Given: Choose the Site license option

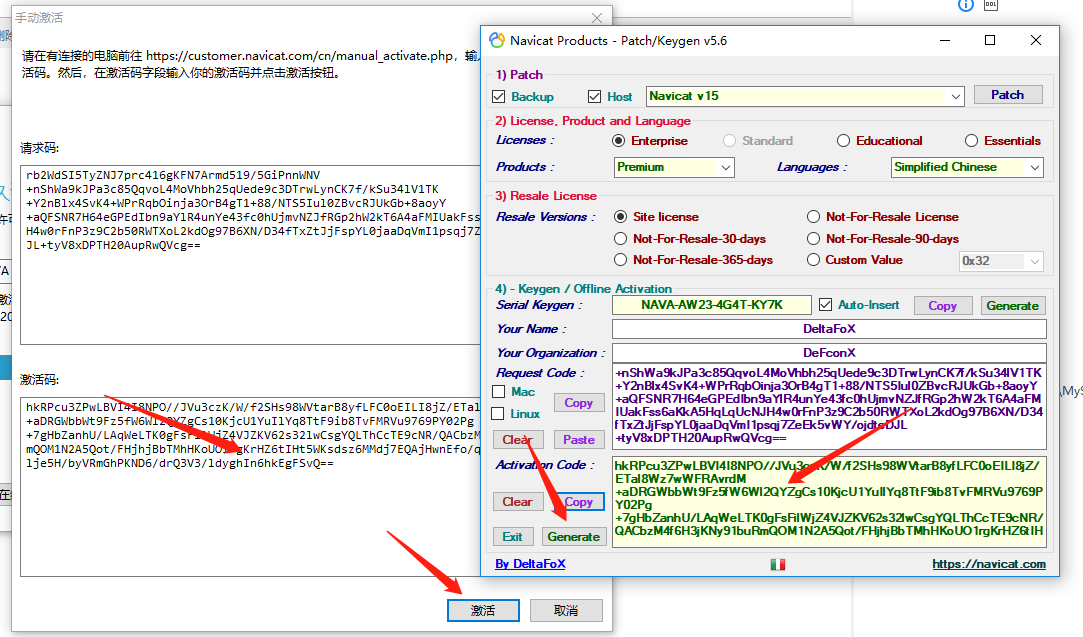Looking at the screenshot, I should click(621, 217).
